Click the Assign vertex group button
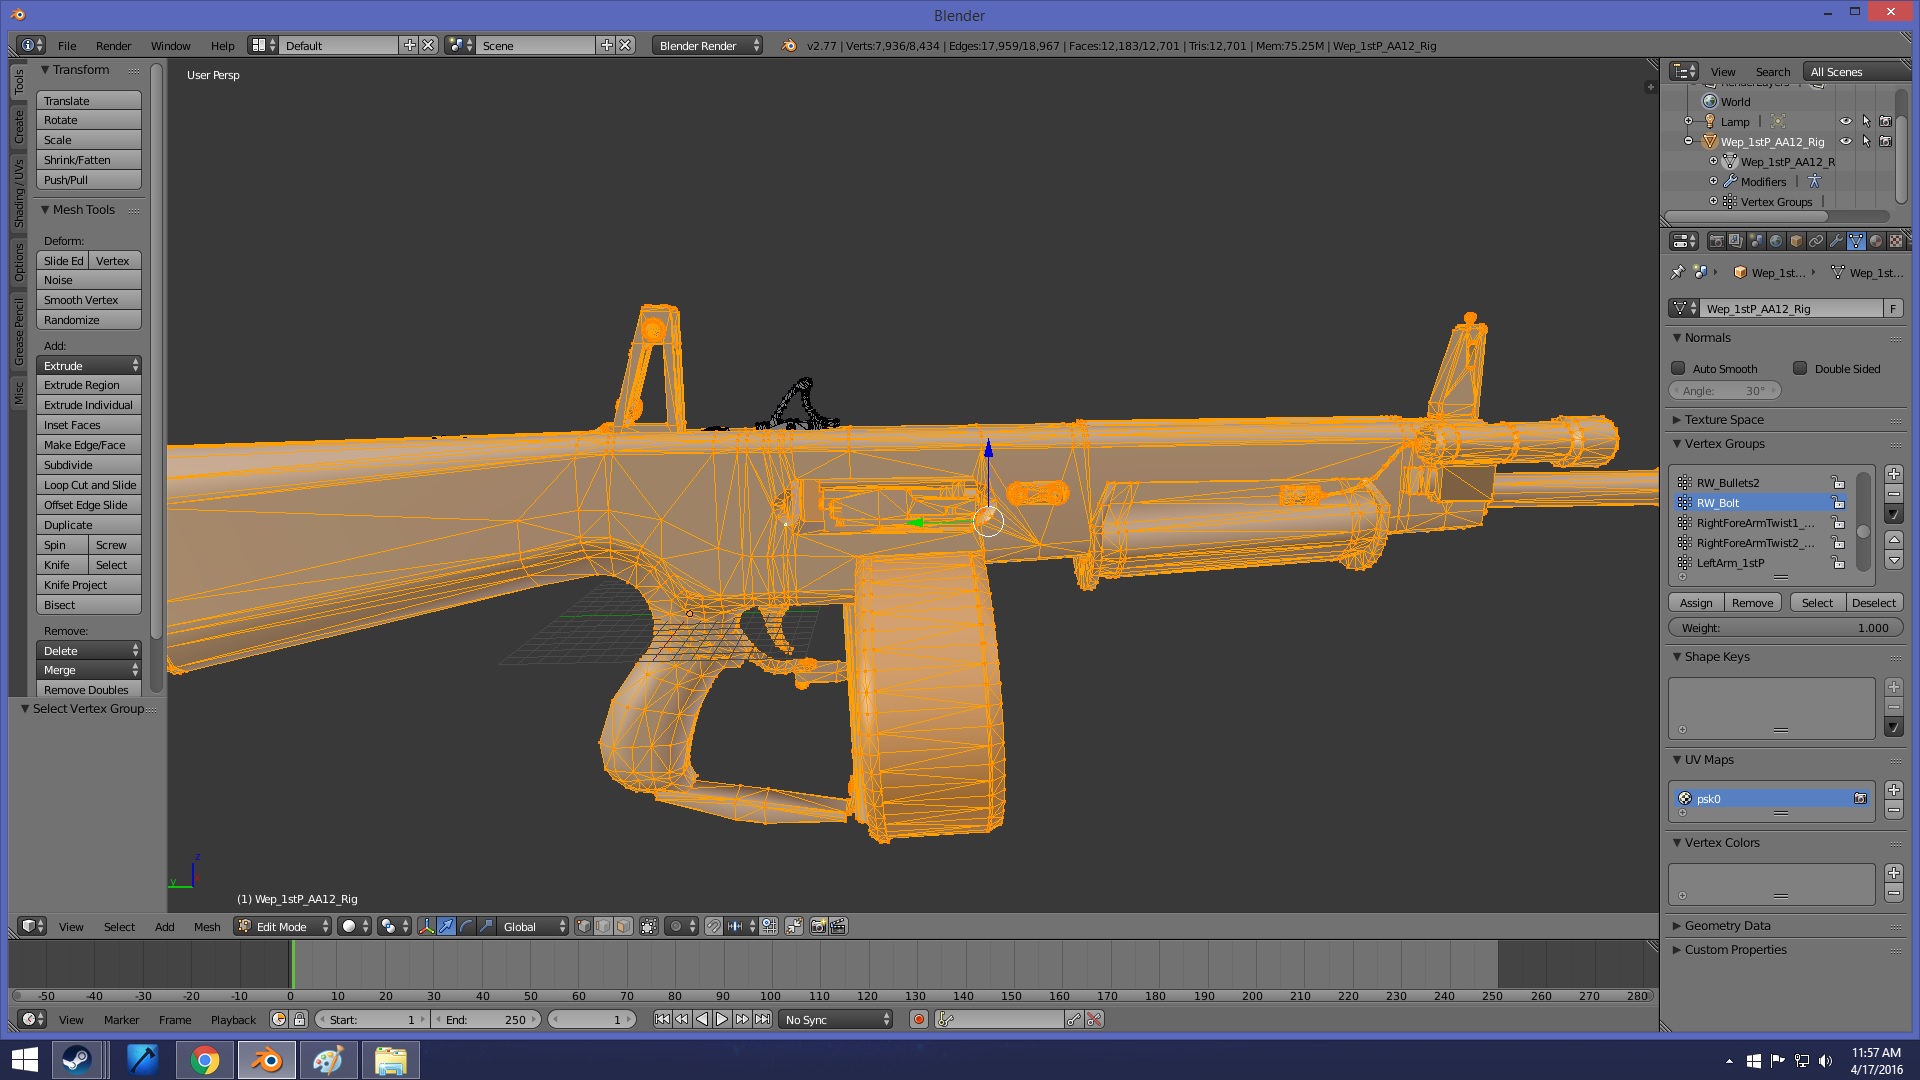The height and width of the screenshot is (1080, 1920). 1696,602
